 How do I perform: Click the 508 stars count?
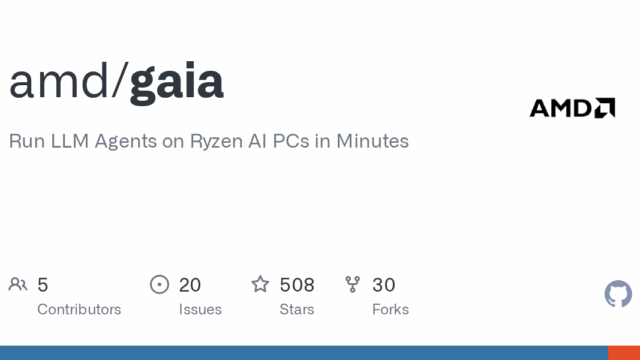click(297, 285)
